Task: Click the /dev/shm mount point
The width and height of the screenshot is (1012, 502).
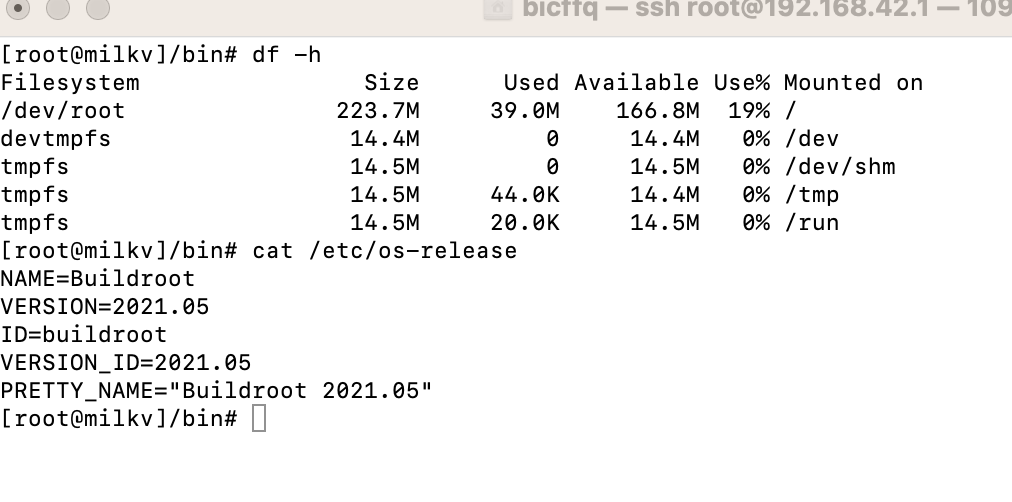Action: point(840,166)
